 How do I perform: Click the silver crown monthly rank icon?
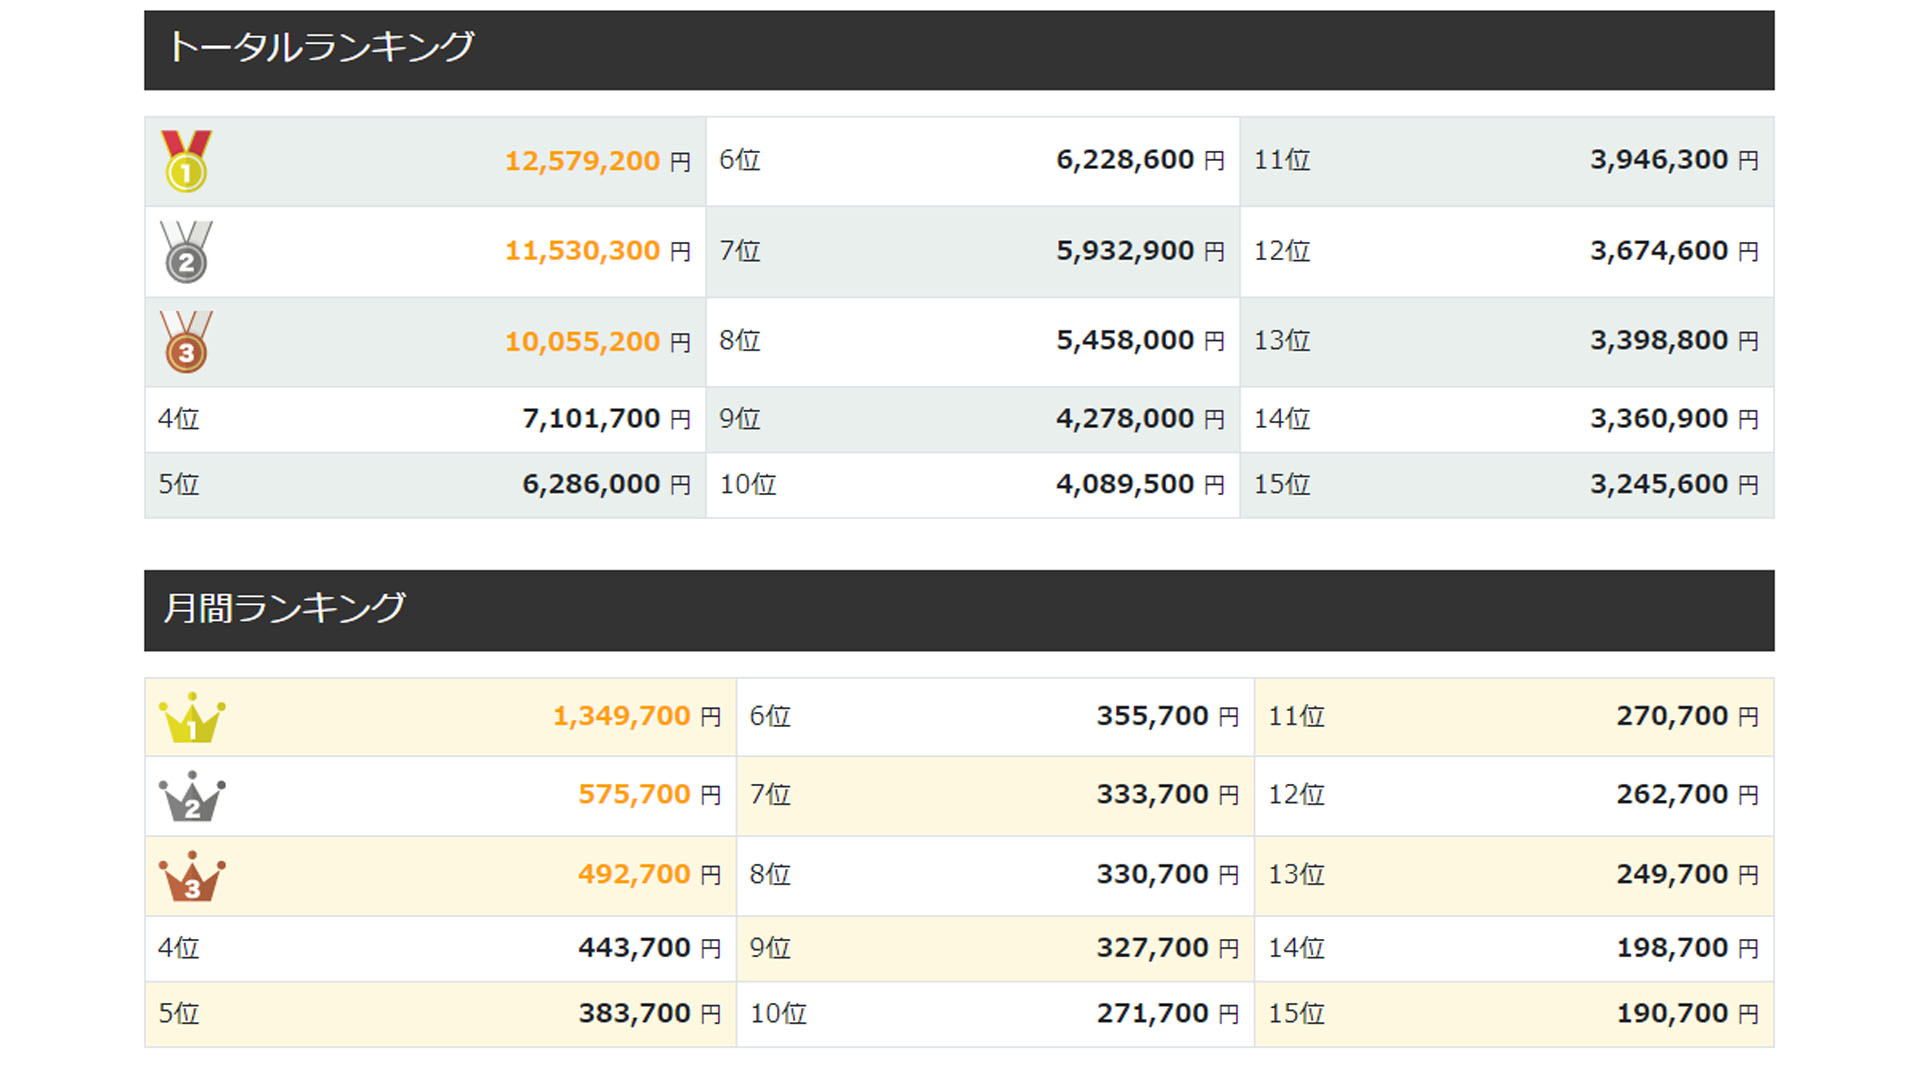[192, 797]
